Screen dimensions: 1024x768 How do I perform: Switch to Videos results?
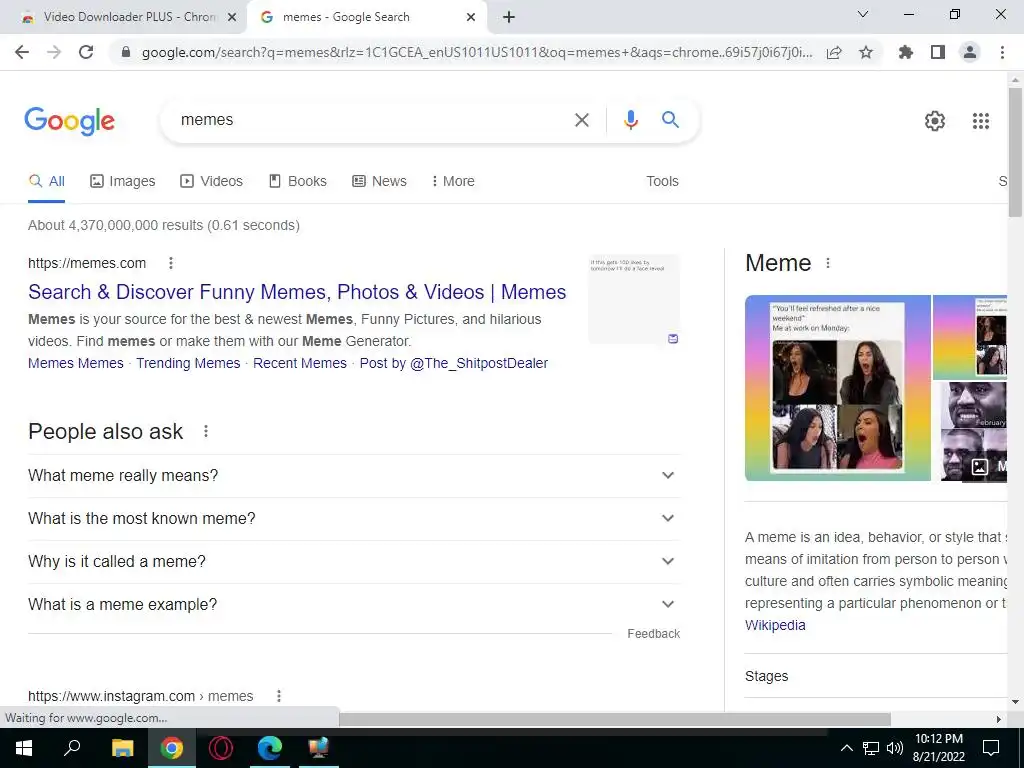tap(211, 182)
